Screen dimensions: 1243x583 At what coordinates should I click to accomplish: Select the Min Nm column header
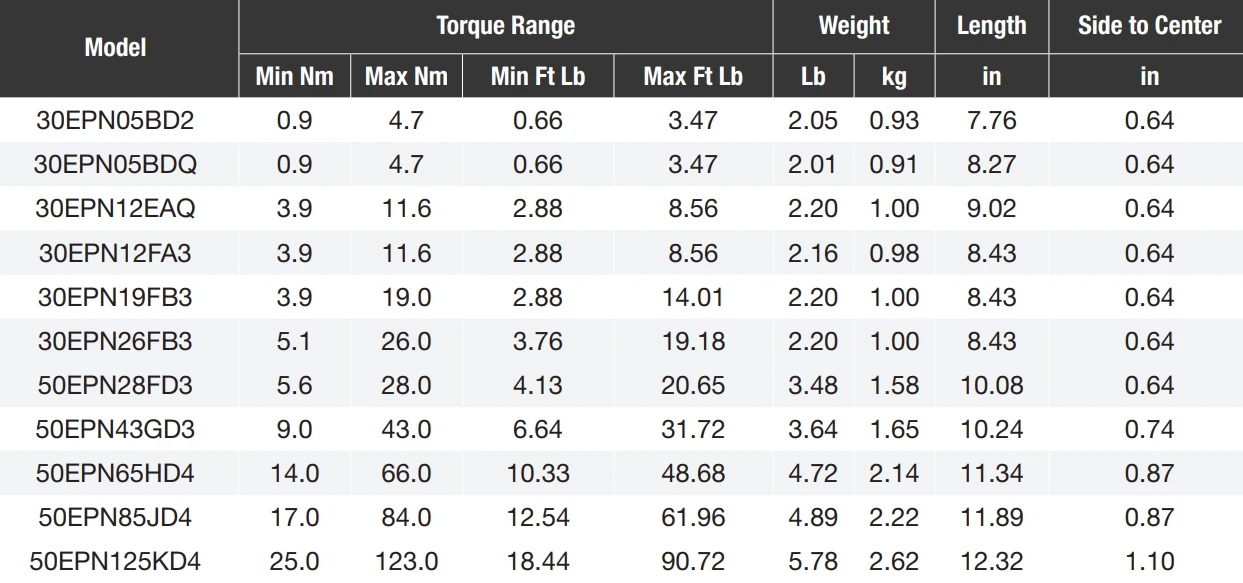pyautogui.click(x=294, y=76)
